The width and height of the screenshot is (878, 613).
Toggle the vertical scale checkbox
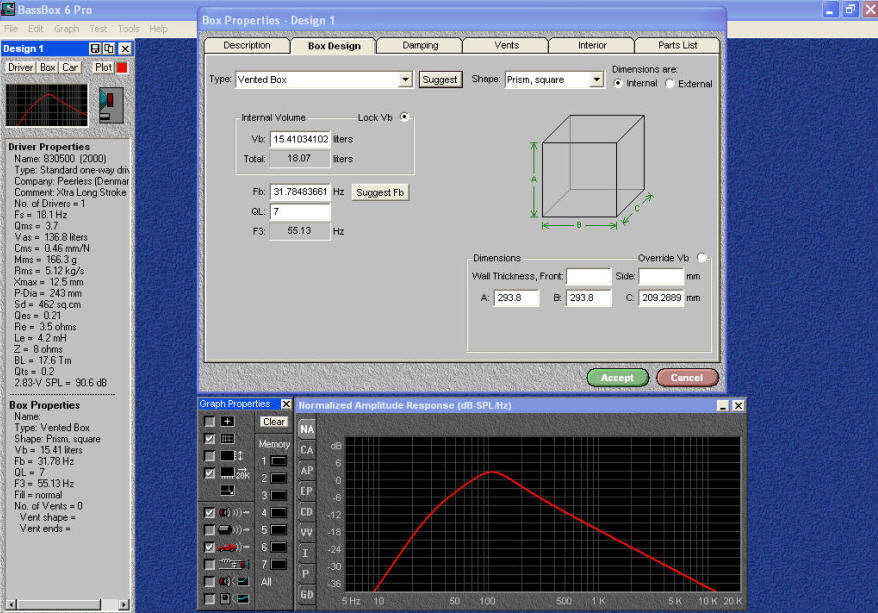[209, 456]
